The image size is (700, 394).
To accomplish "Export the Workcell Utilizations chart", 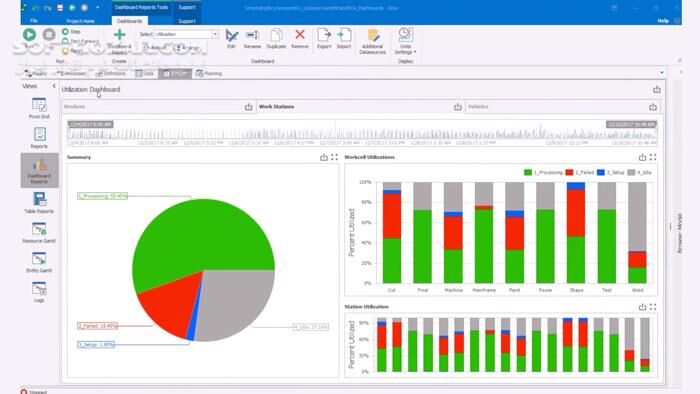I will point(642,158).
